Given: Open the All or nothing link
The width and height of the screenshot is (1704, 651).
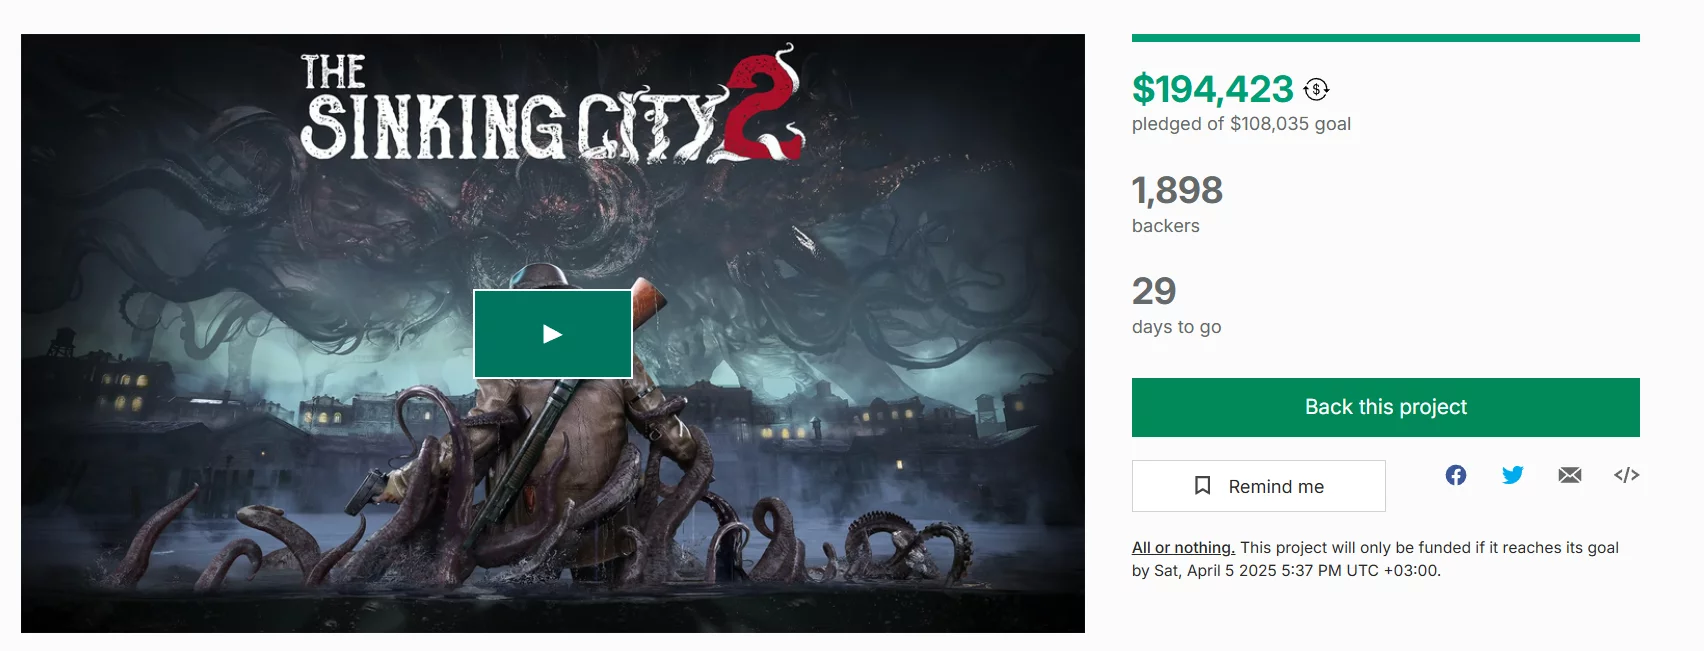Looking at the screenshot, I should pyautogui.click(x=1183, y=547).
